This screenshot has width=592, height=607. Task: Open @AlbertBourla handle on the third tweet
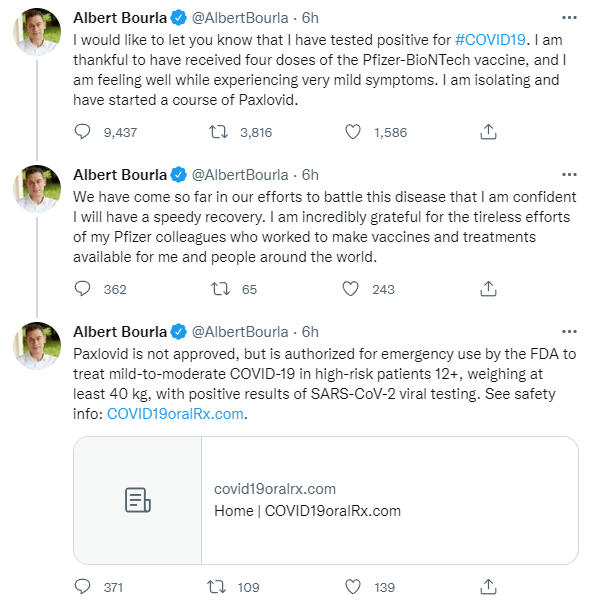point(240,332)
